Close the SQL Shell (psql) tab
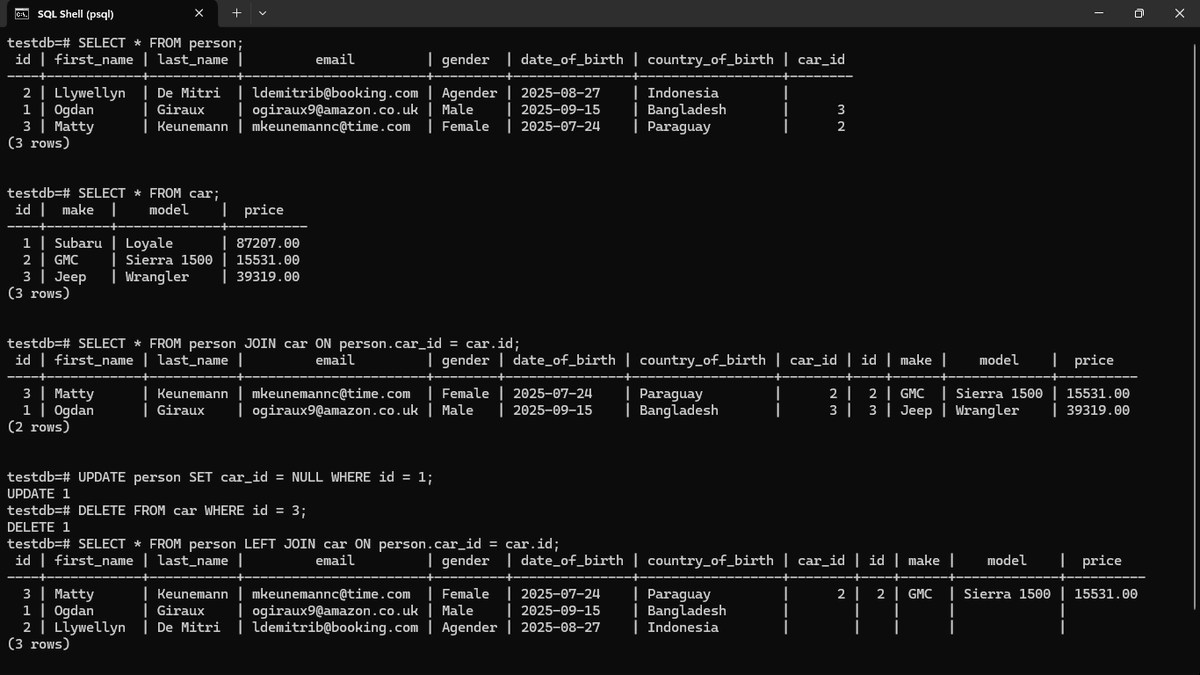1200x675 pixels. point(199,13)
